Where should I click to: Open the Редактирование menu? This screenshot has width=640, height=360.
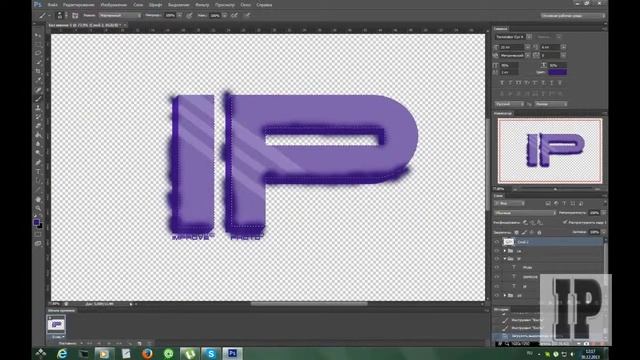[79, 5]
